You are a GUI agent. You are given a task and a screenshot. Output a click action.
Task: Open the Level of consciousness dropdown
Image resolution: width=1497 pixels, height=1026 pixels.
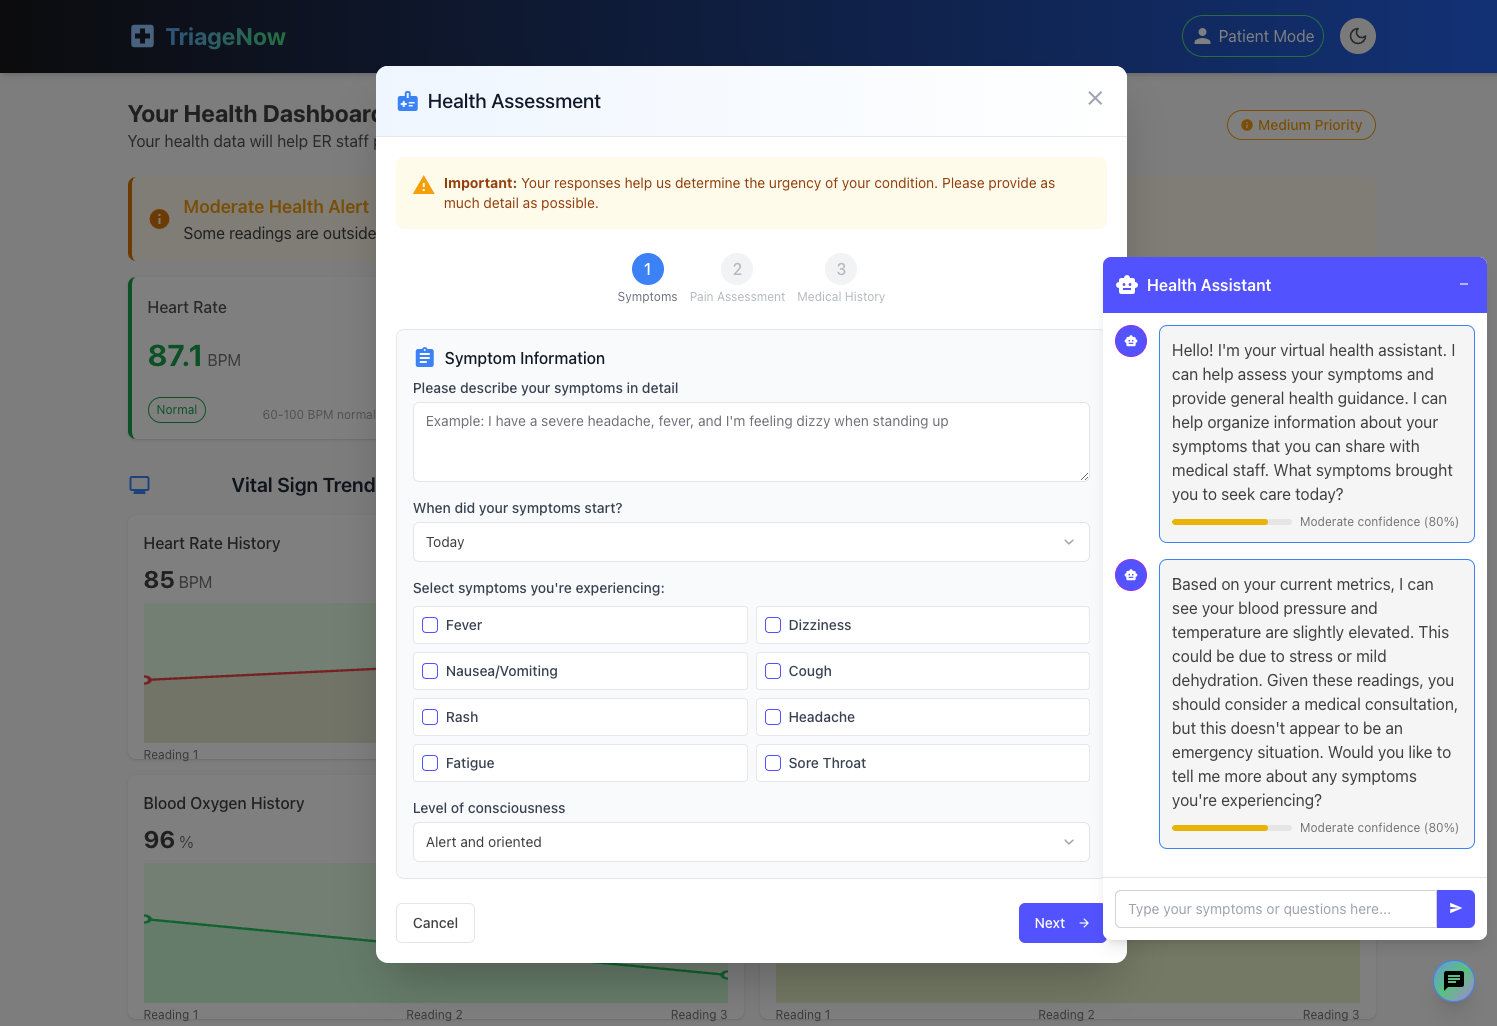[751, 842]
